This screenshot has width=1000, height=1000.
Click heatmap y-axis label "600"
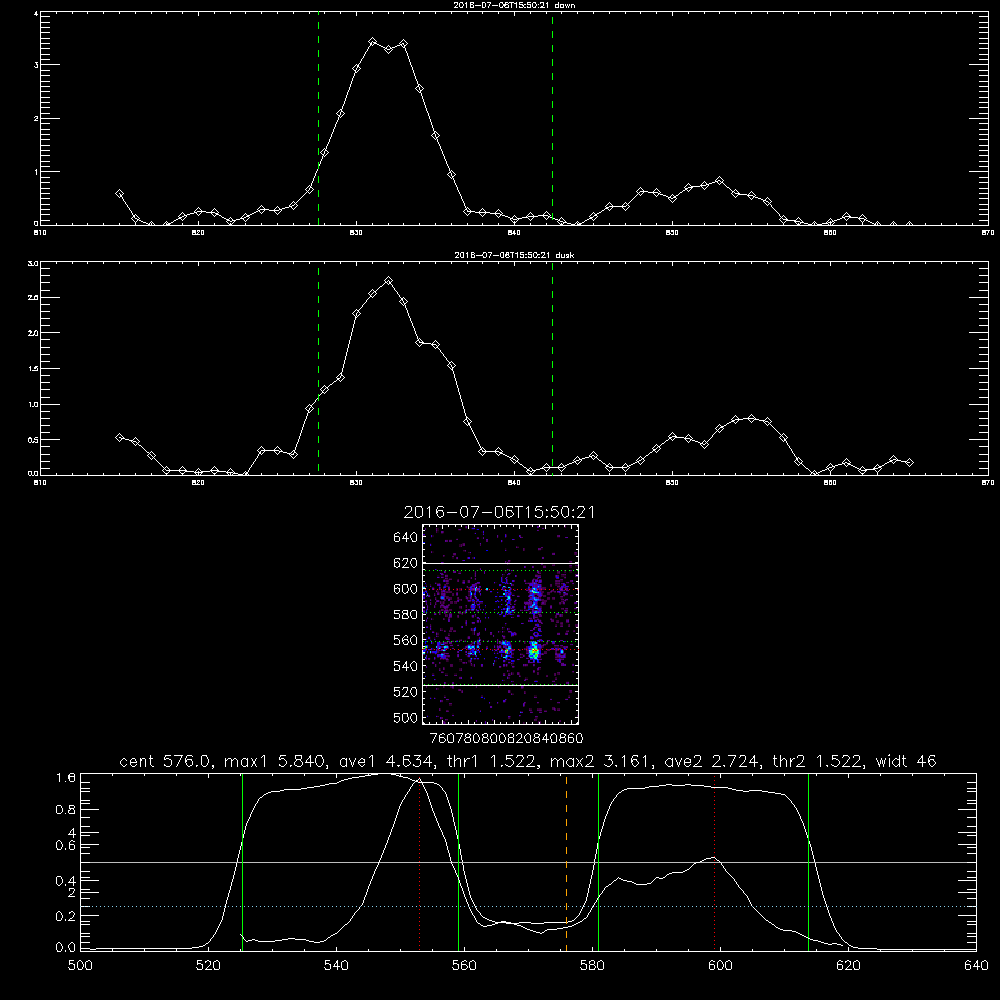coord(406,589)
